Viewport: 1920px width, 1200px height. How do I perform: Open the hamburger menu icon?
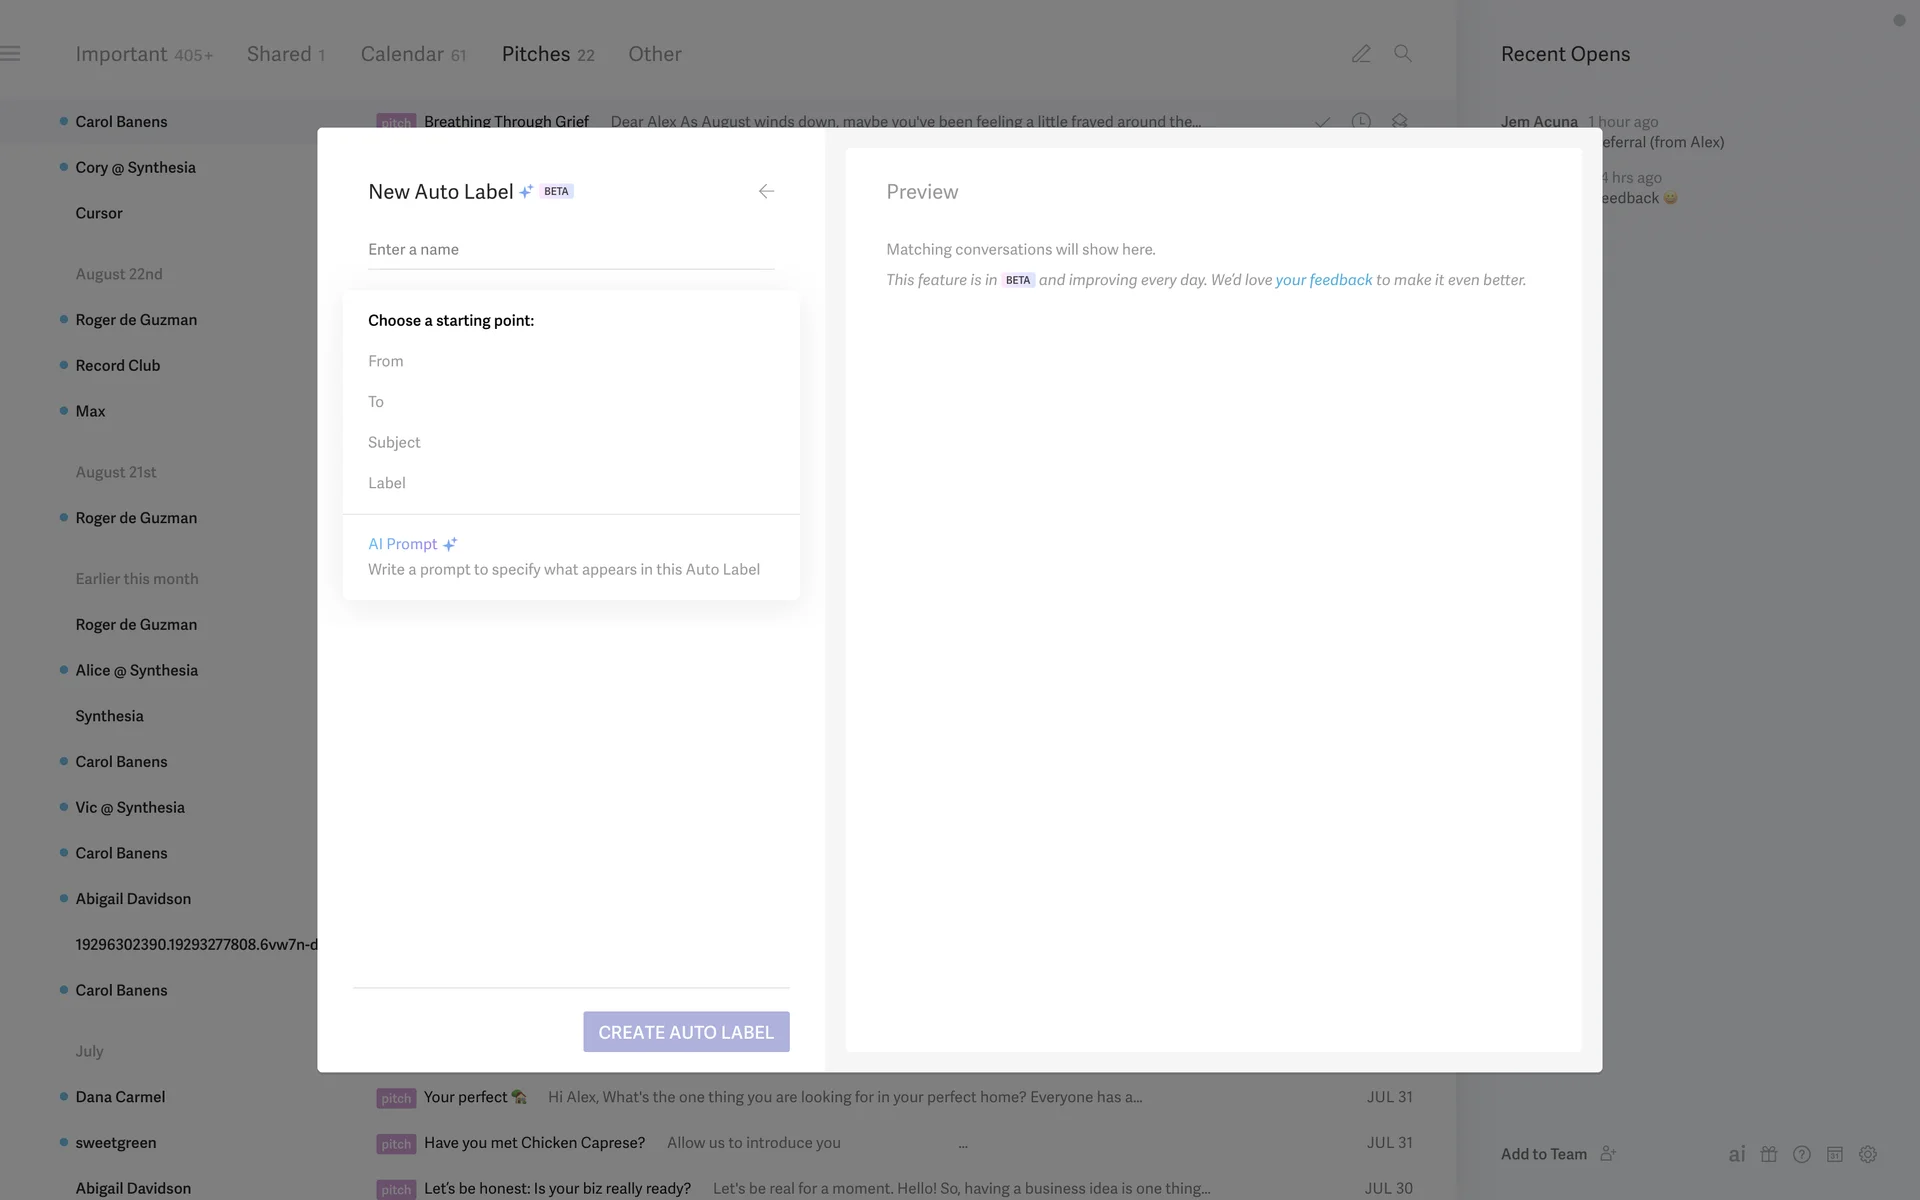pyautogui.click(x=10, y=54)
